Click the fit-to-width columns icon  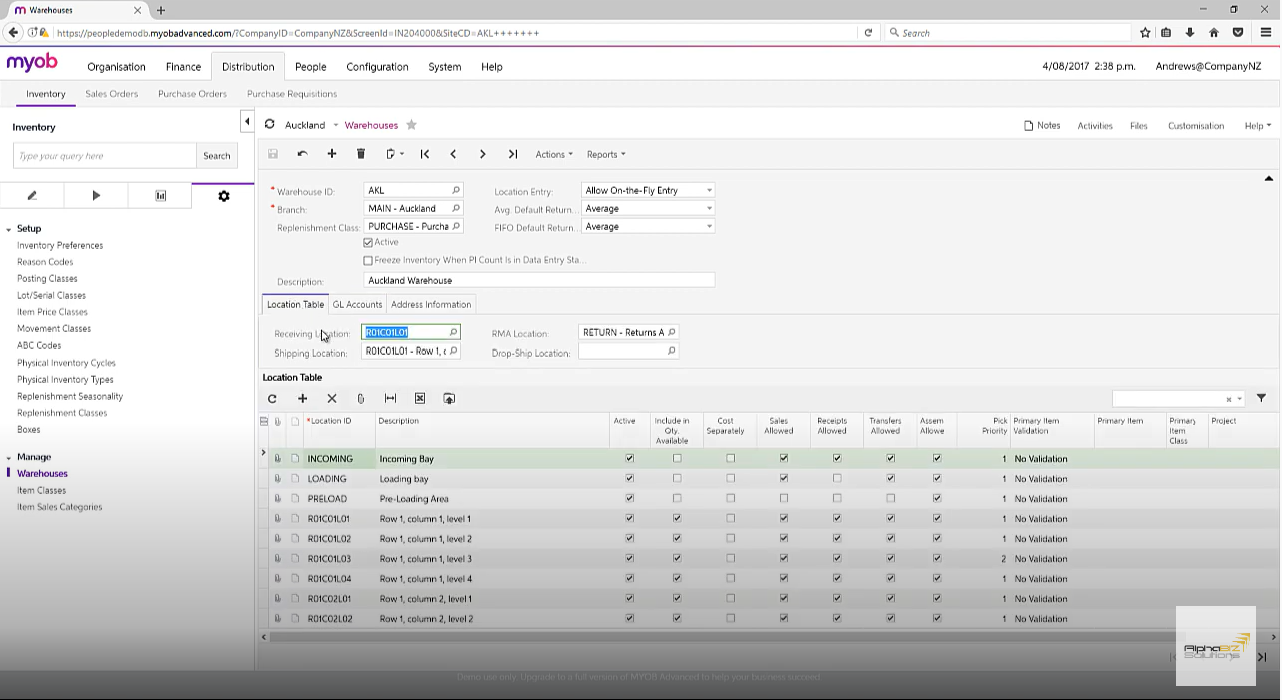coord(390,398)
